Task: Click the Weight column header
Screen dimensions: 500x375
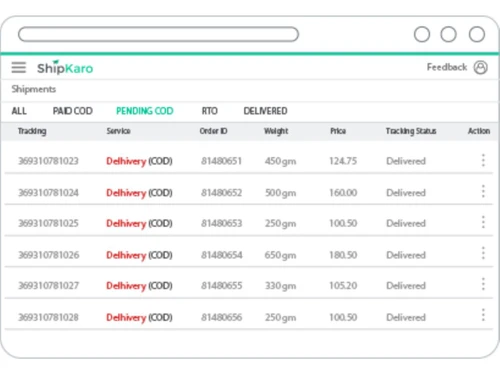Action: pos(276,131)
